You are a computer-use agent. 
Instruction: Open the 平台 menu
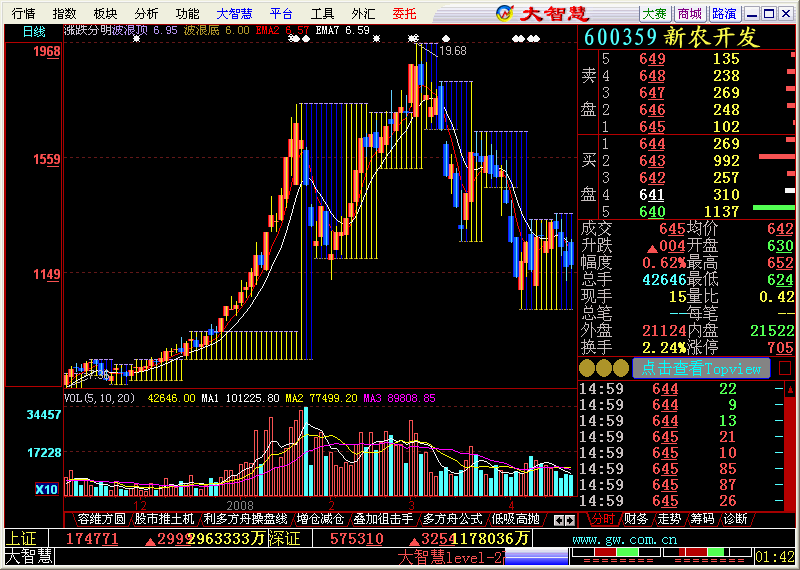click(281, 13)
